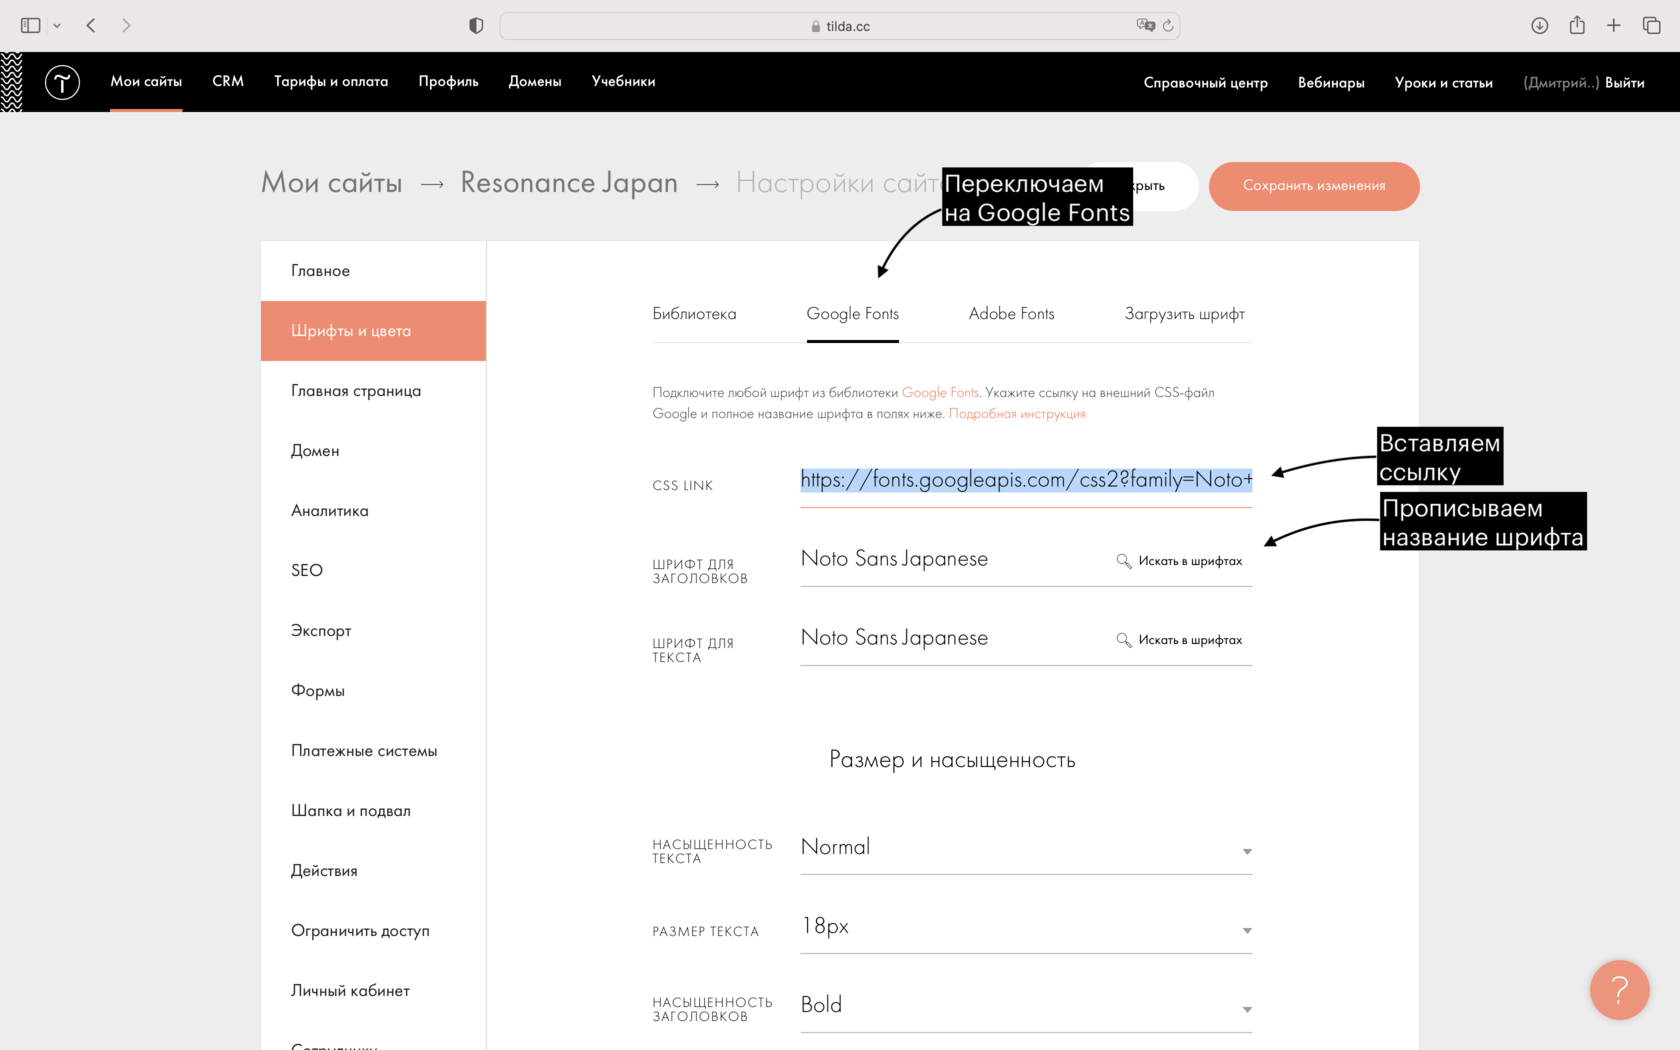Open Справочный центр link

[1206, 83]
